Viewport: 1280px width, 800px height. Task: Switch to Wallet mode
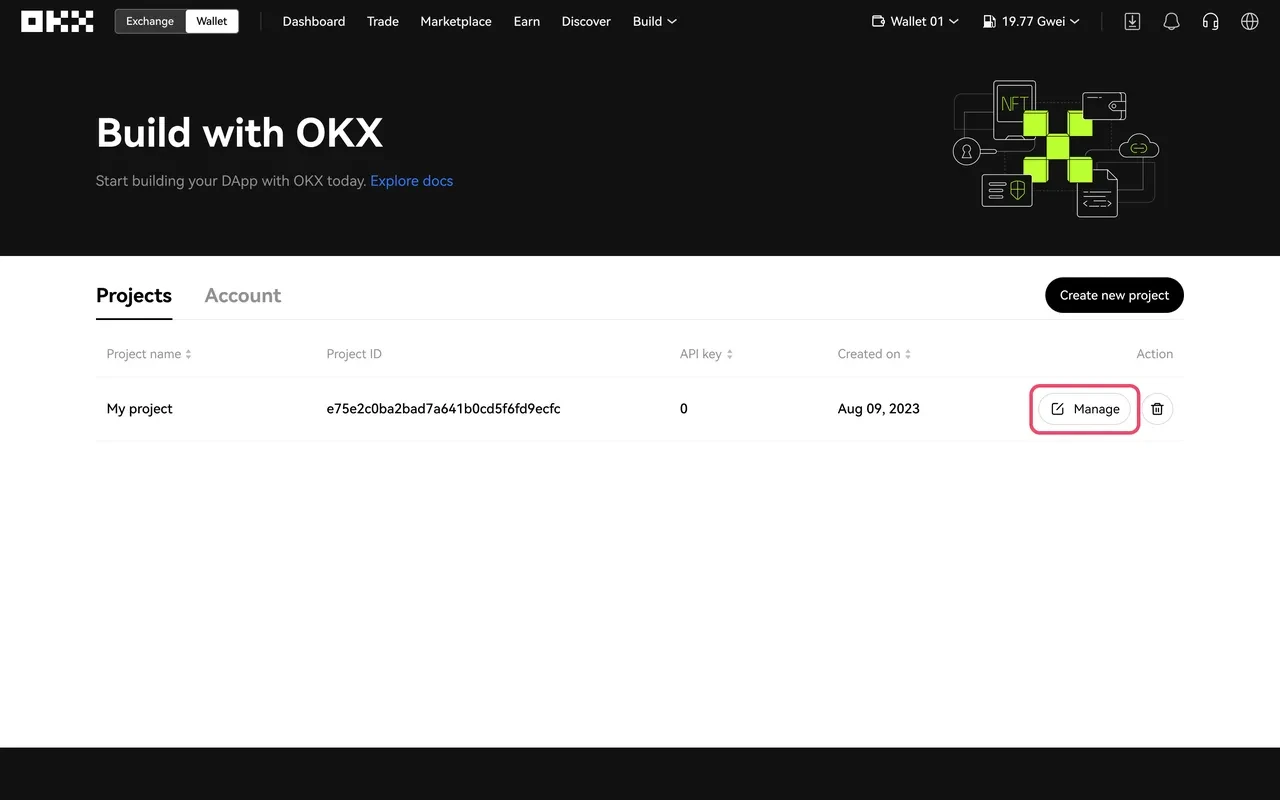coord(212,21)
